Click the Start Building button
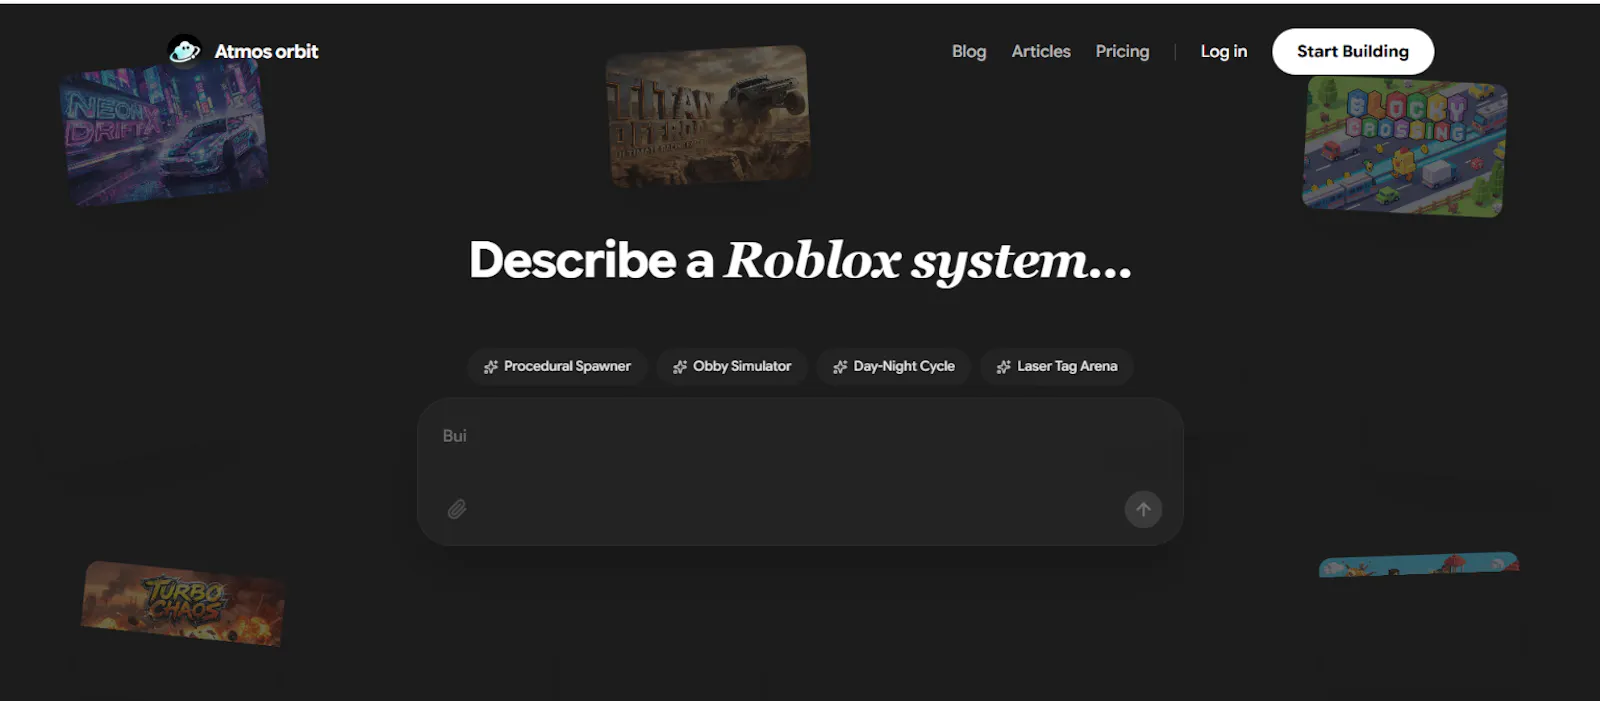 point(1353,51)
